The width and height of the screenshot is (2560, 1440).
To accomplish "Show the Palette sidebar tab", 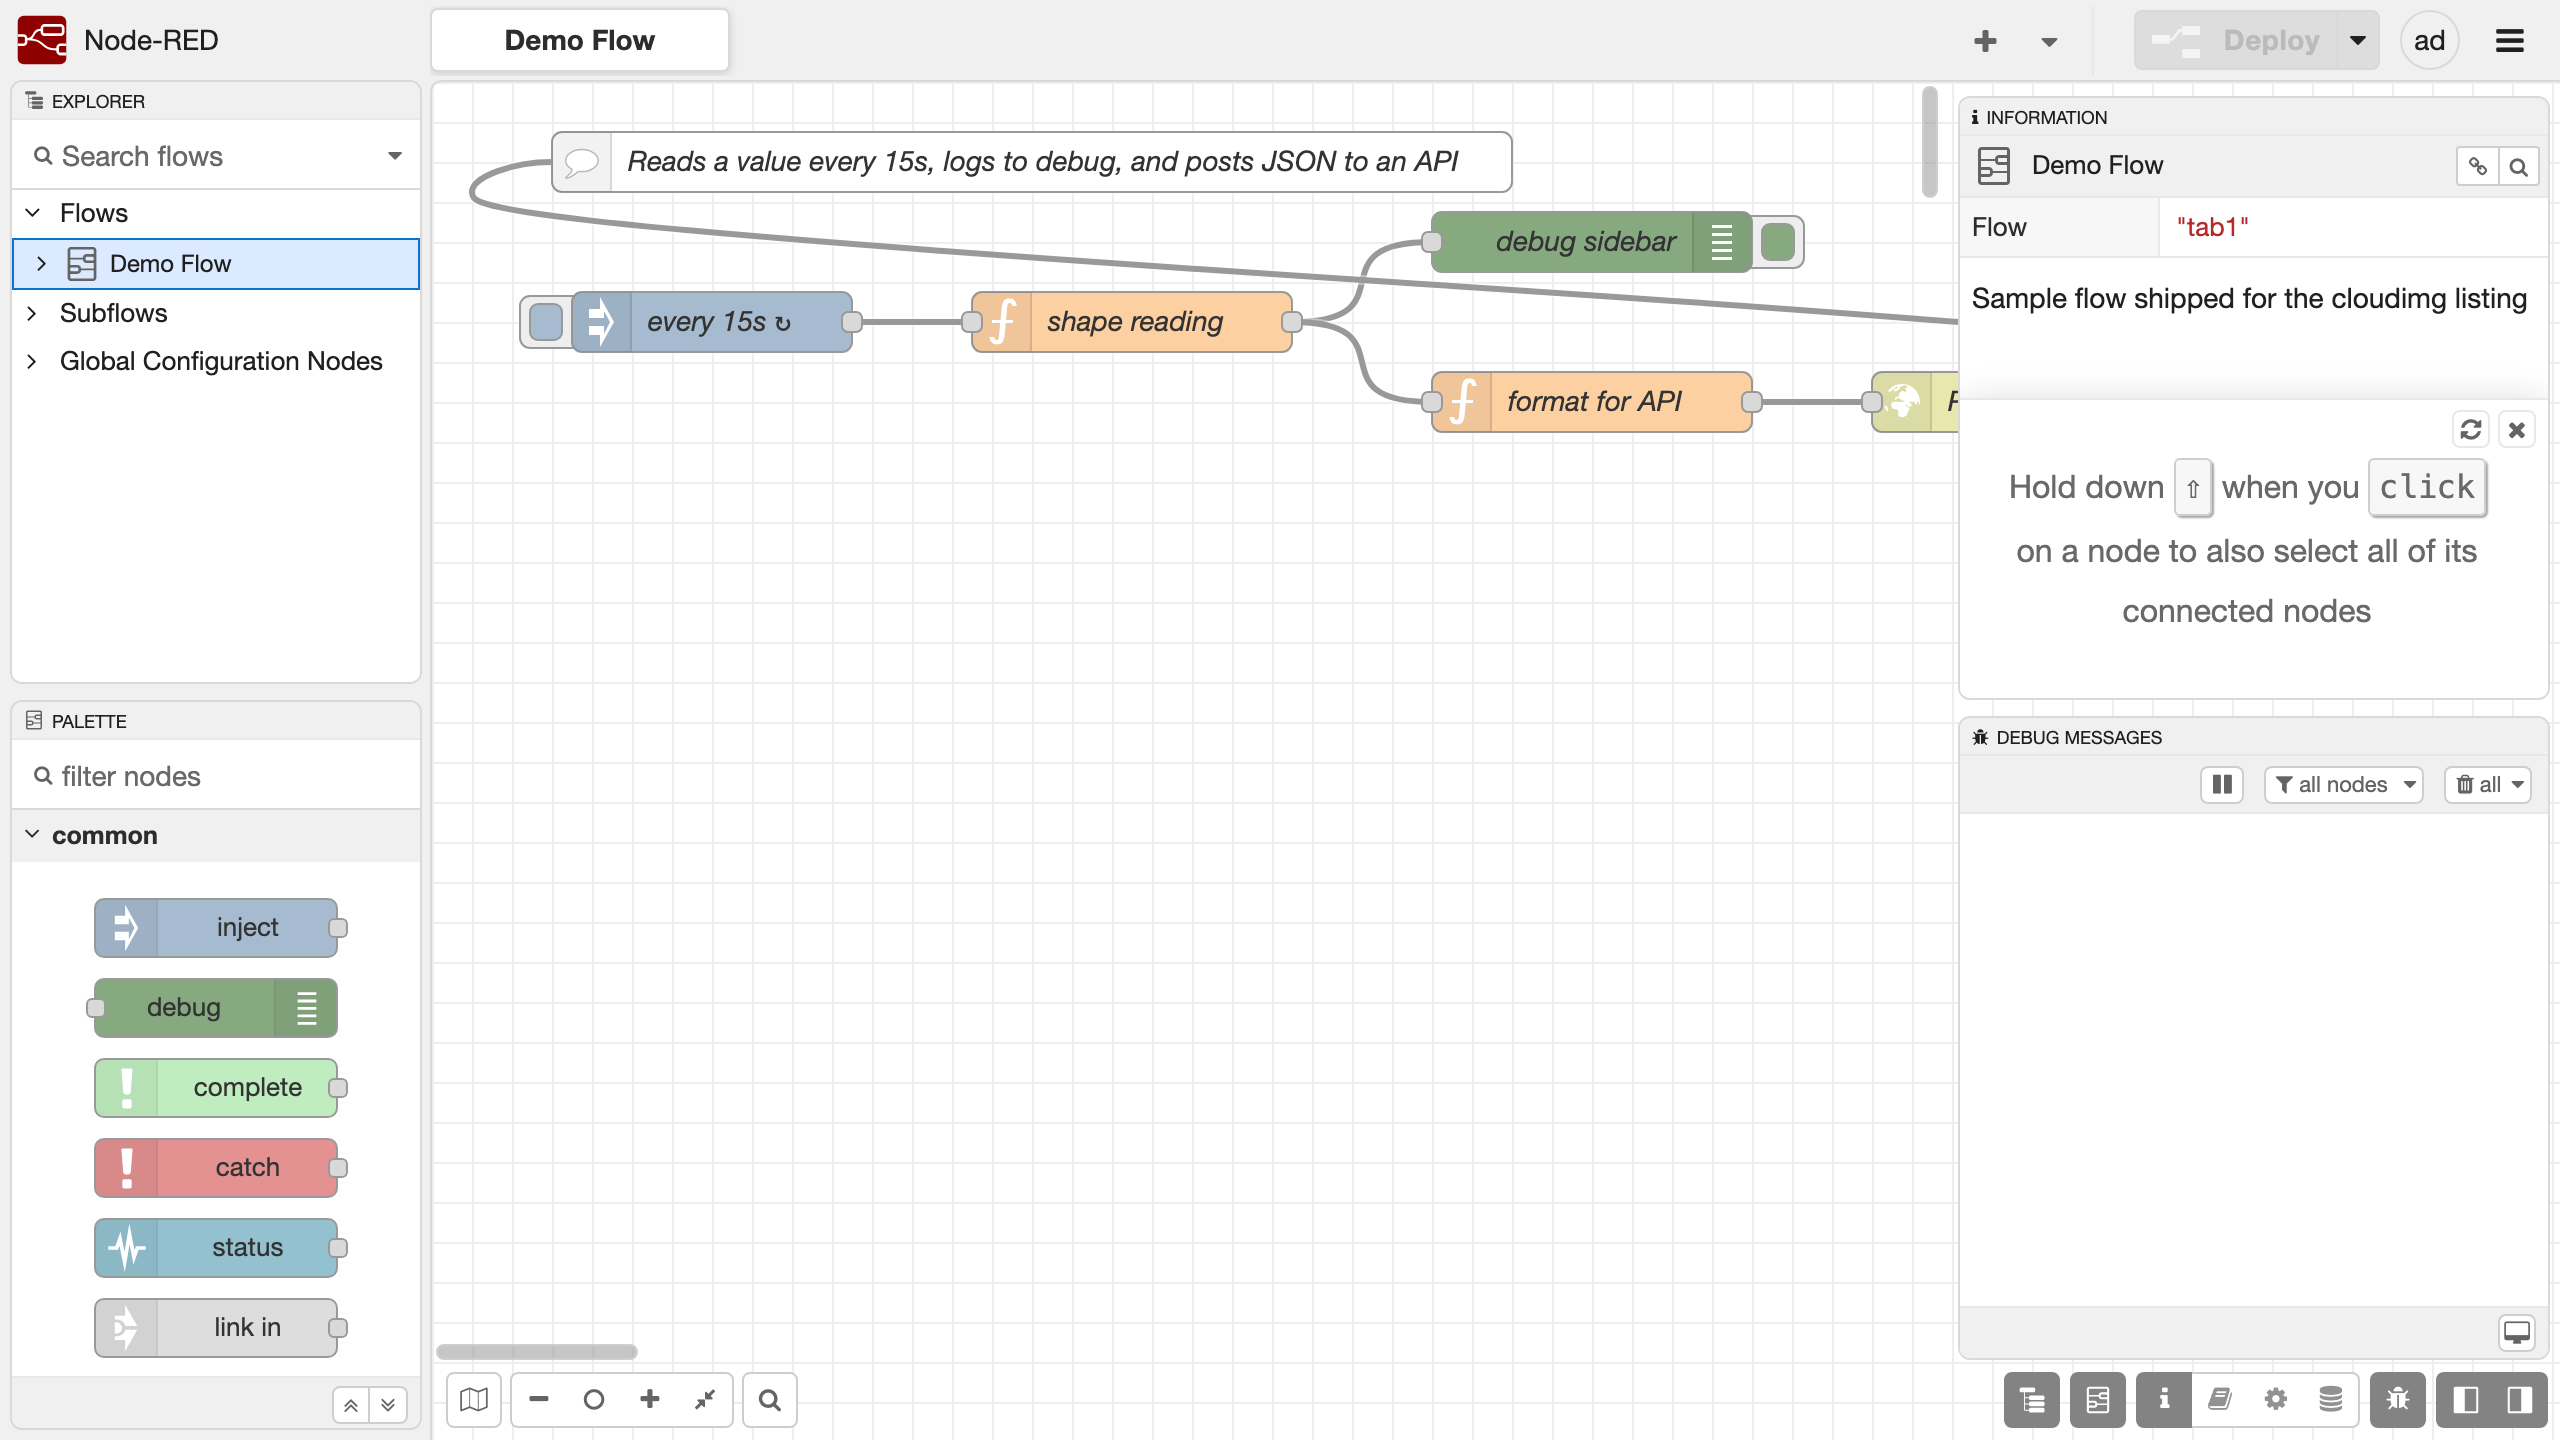I will click(x=2098, y=1400).
